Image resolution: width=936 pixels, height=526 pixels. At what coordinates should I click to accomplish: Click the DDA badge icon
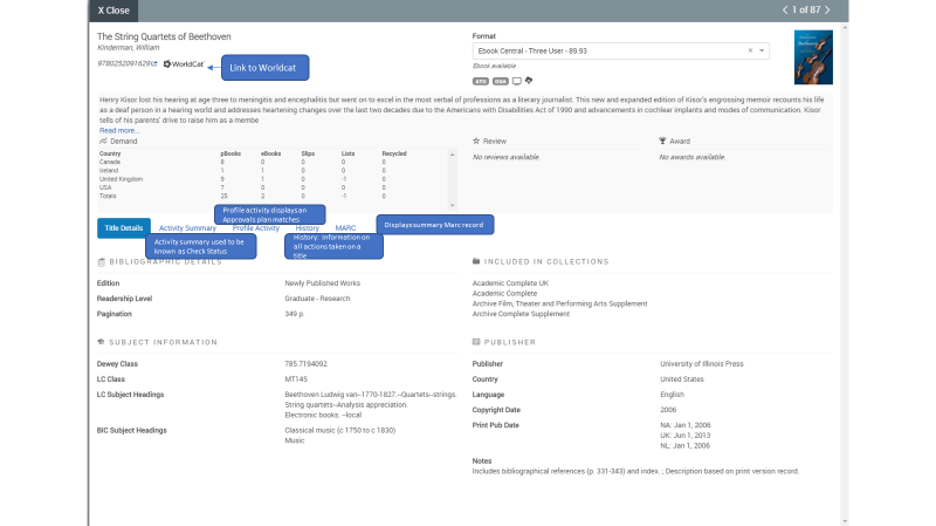click(500, 81)
